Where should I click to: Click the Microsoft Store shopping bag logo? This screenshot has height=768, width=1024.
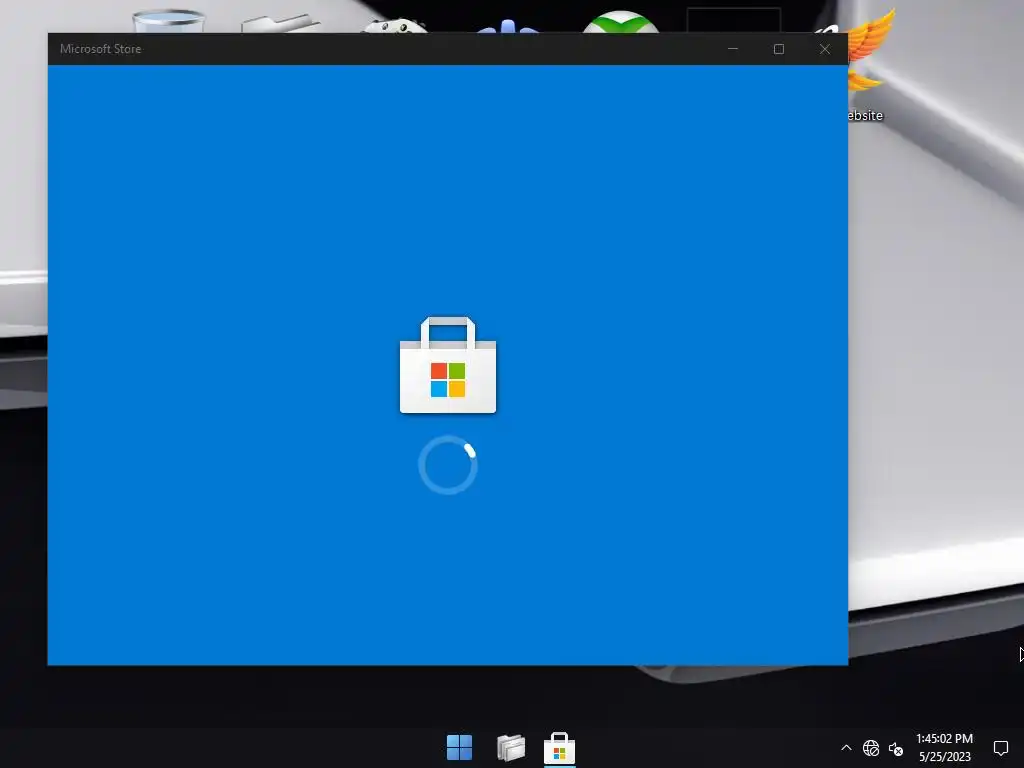(x=448, y=365)
